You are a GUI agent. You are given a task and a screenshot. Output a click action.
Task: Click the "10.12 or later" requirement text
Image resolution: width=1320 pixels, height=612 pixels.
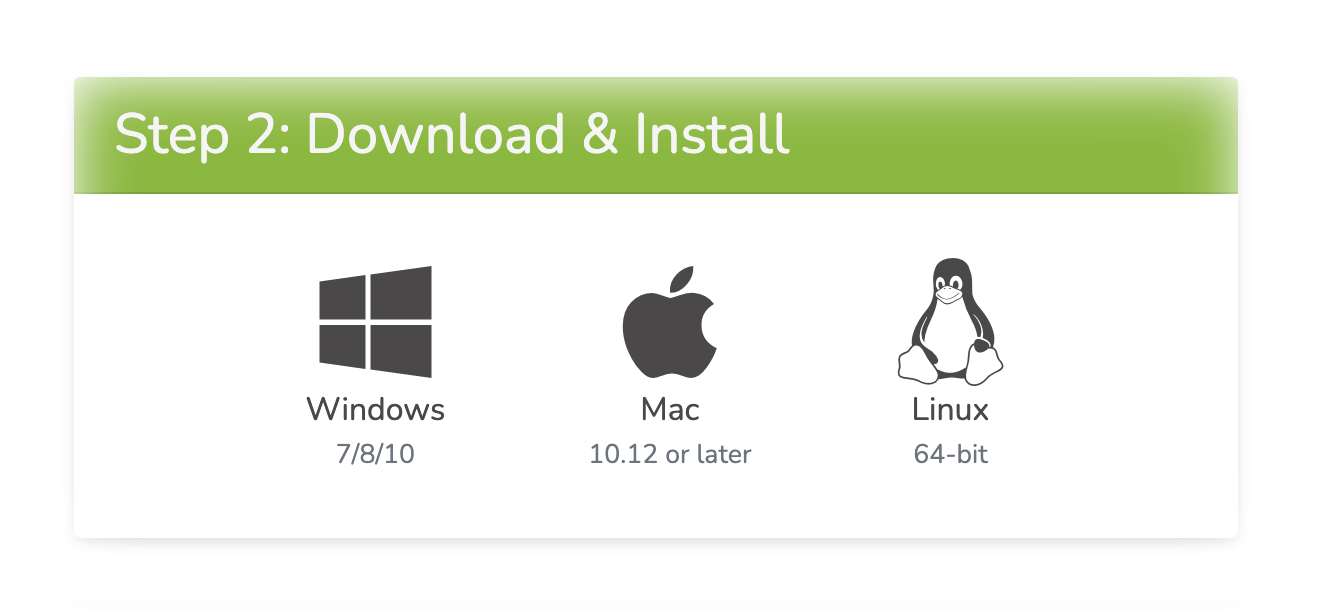[670, 454]
